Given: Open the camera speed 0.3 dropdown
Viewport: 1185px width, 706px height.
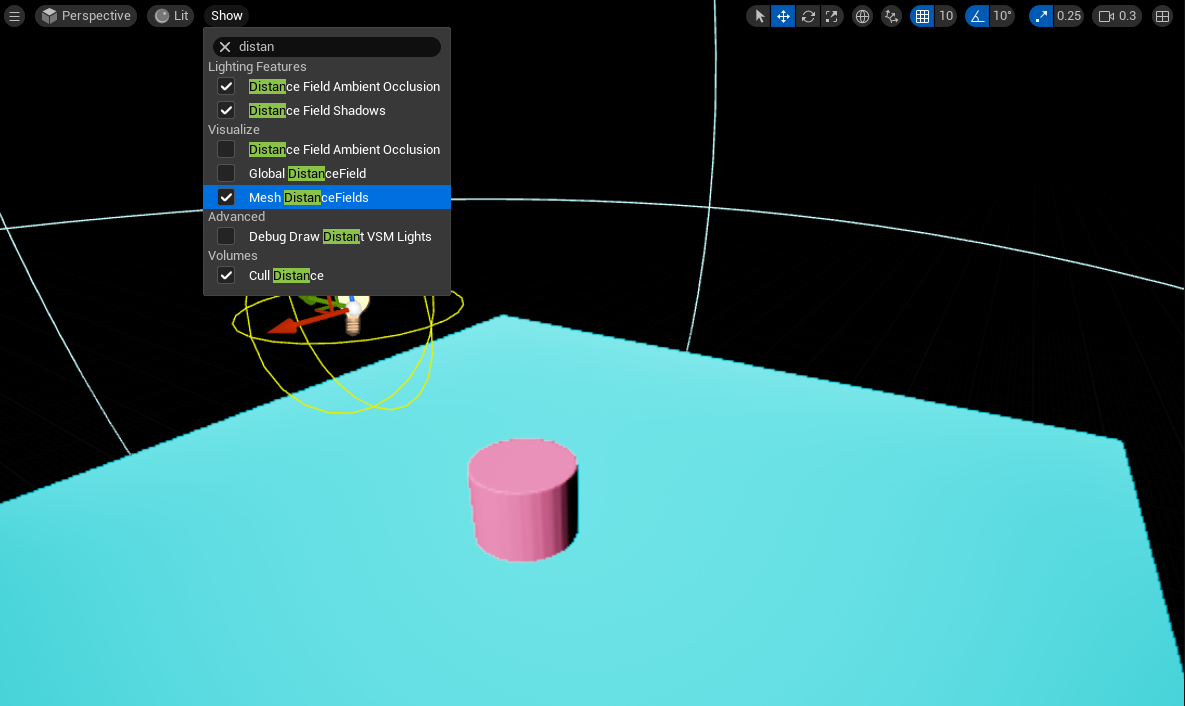Looking at the screenshot, I should click(1118, 16).
